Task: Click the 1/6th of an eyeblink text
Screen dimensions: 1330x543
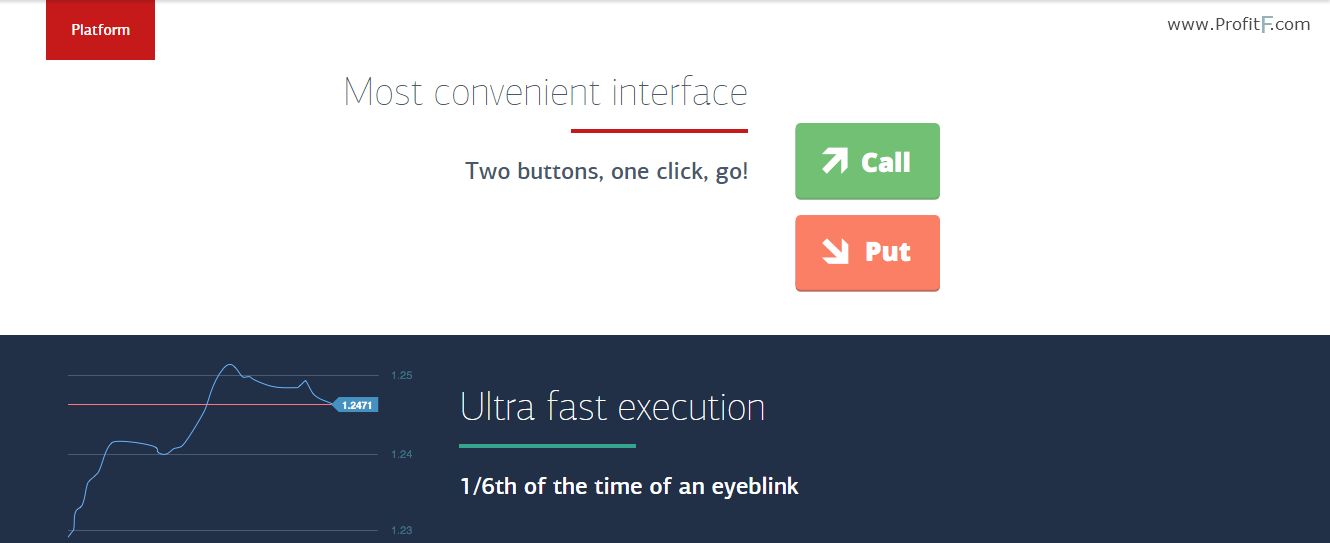Action: (629, 487)
